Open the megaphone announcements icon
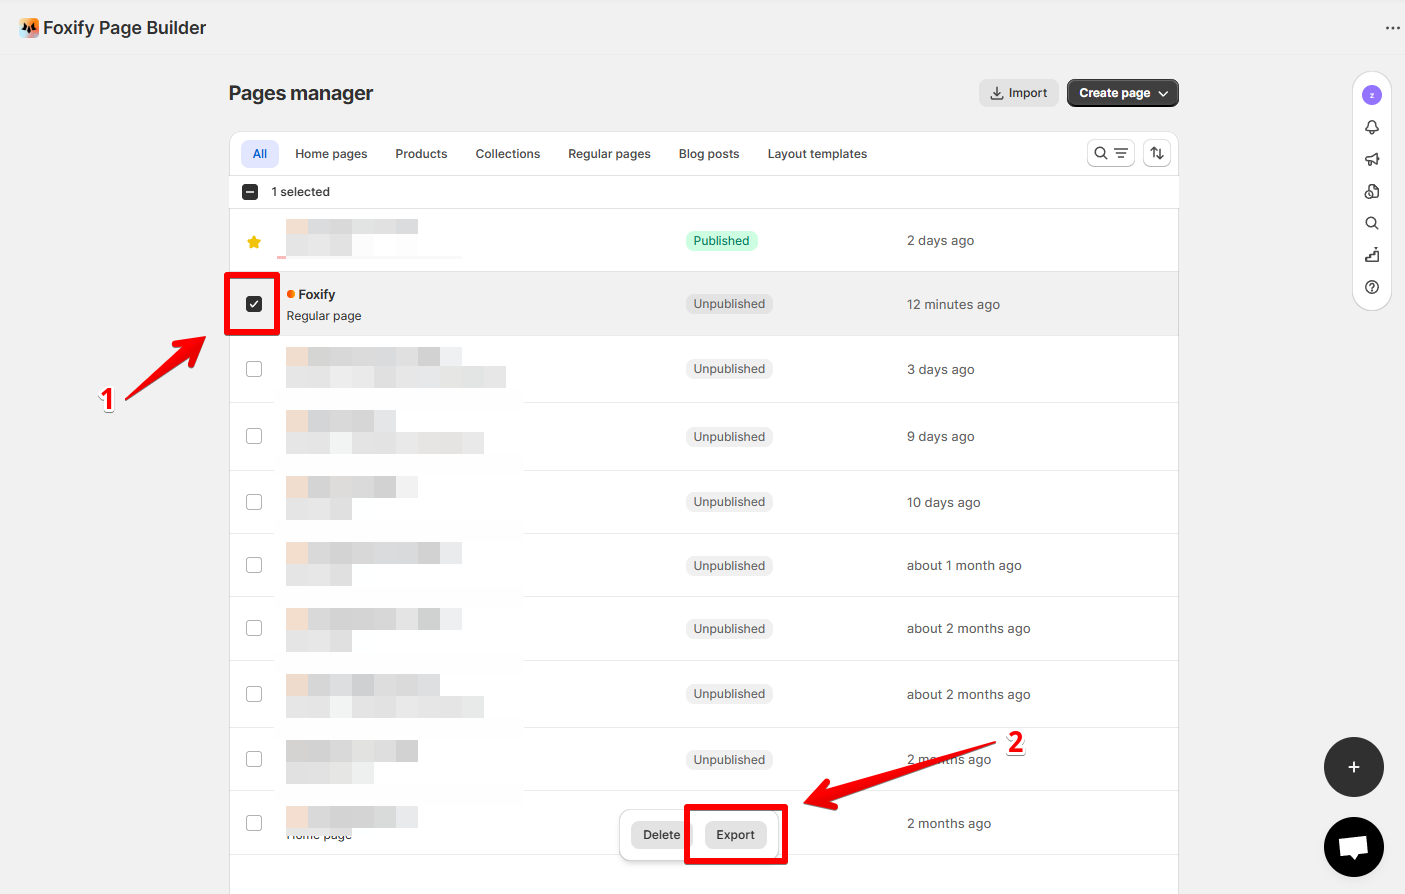Screen dimensions: 1405x894 [1372, 159]
